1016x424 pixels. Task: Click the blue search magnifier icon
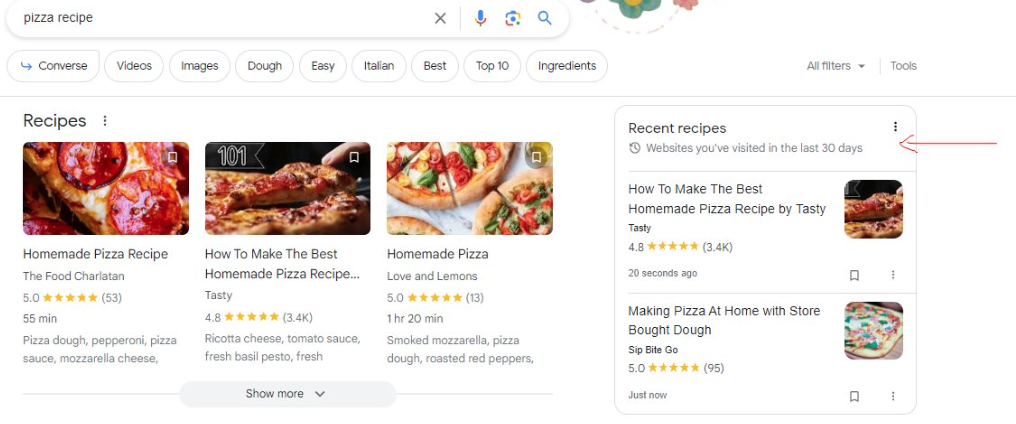[x=545, y=18]
